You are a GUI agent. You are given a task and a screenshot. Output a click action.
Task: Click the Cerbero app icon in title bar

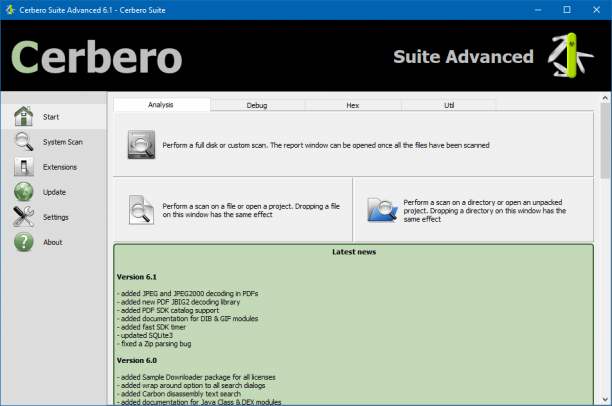pyautogui.click(x=10, y=10)
